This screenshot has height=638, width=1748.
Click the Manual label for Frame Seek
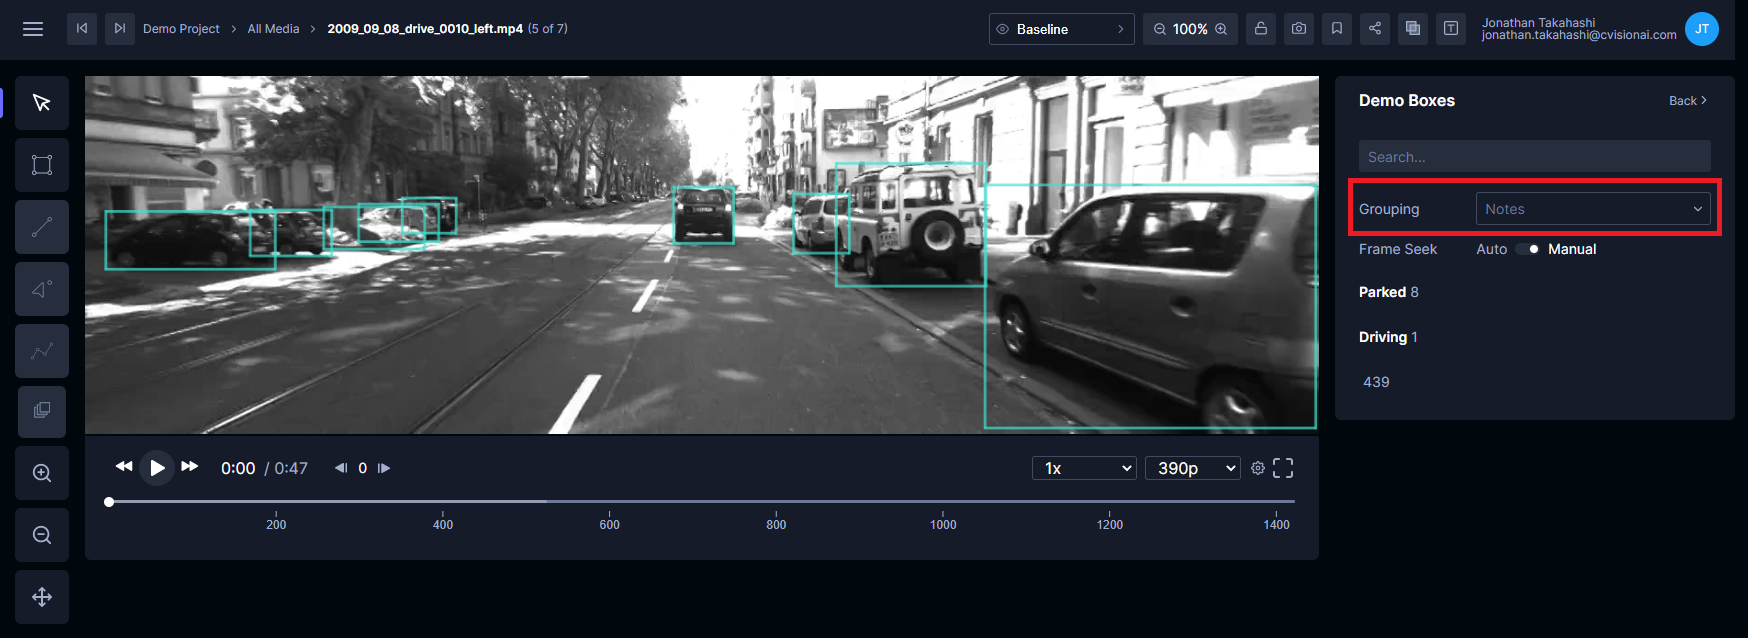coord(1572,249)
